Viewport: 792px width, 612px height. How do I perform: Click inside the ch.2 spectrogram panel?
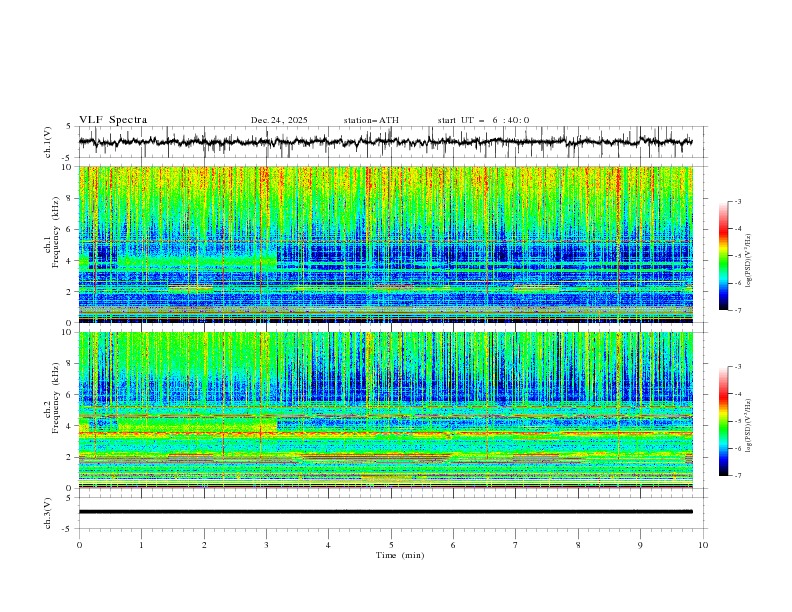pos(385,410)
